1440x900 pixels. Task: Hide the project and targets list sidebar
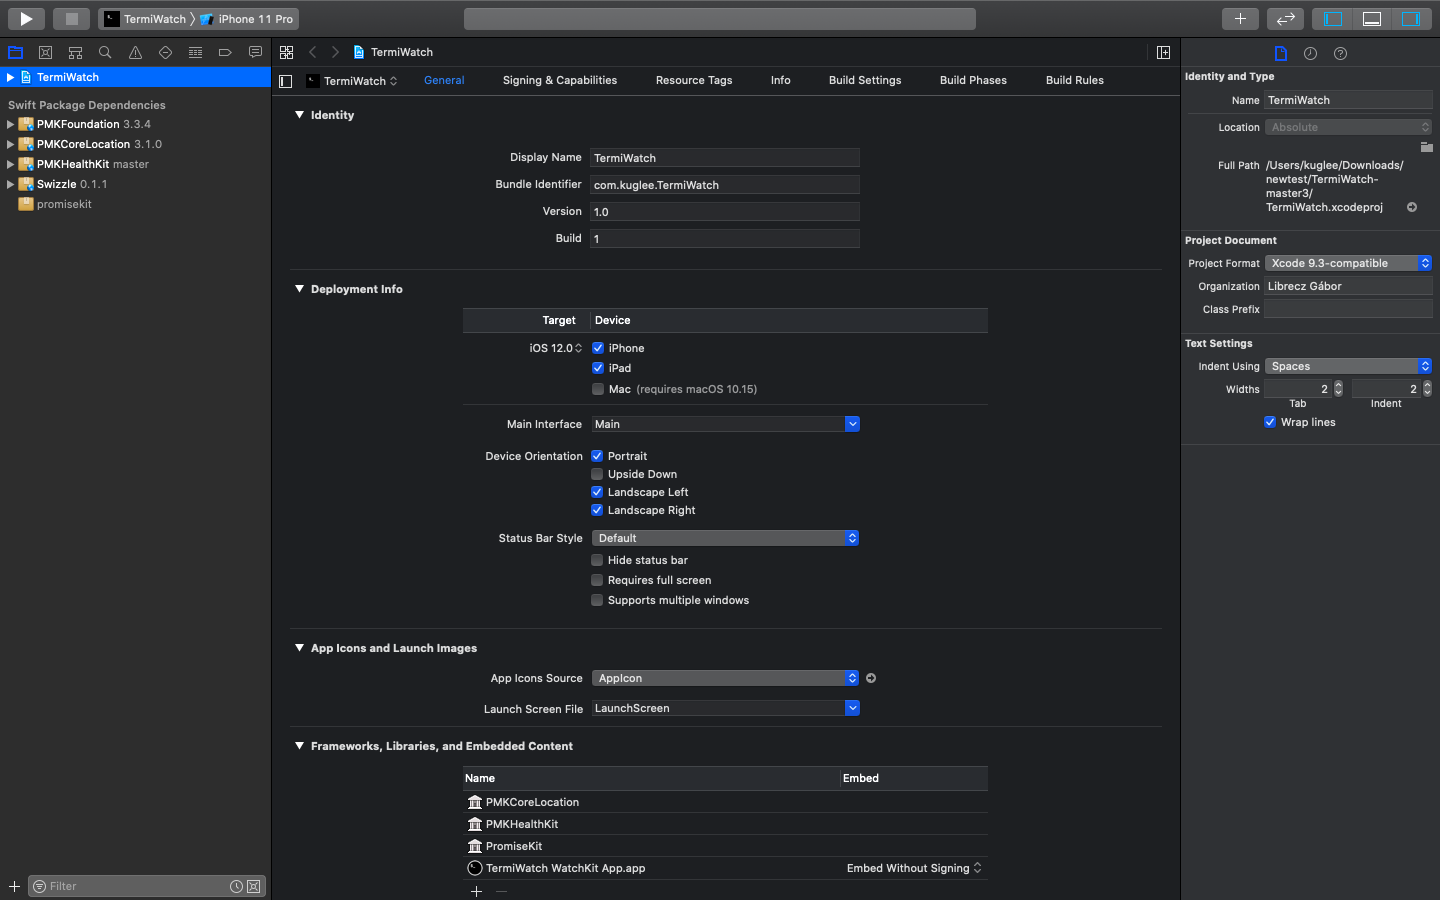pos(286,81)
